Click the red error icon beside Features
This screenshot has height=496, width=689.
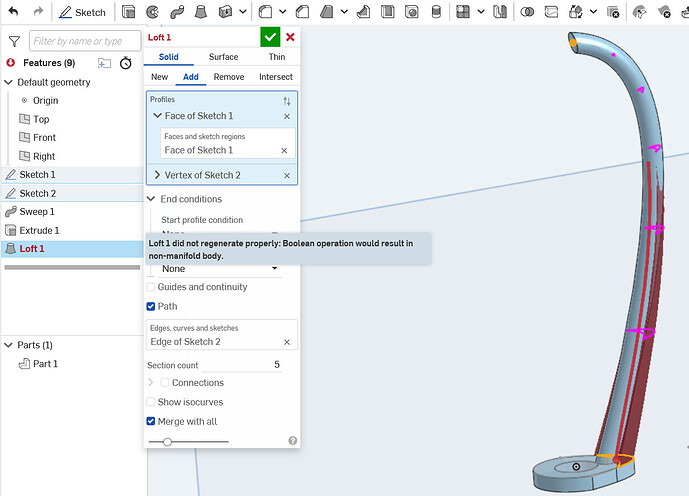11,63
